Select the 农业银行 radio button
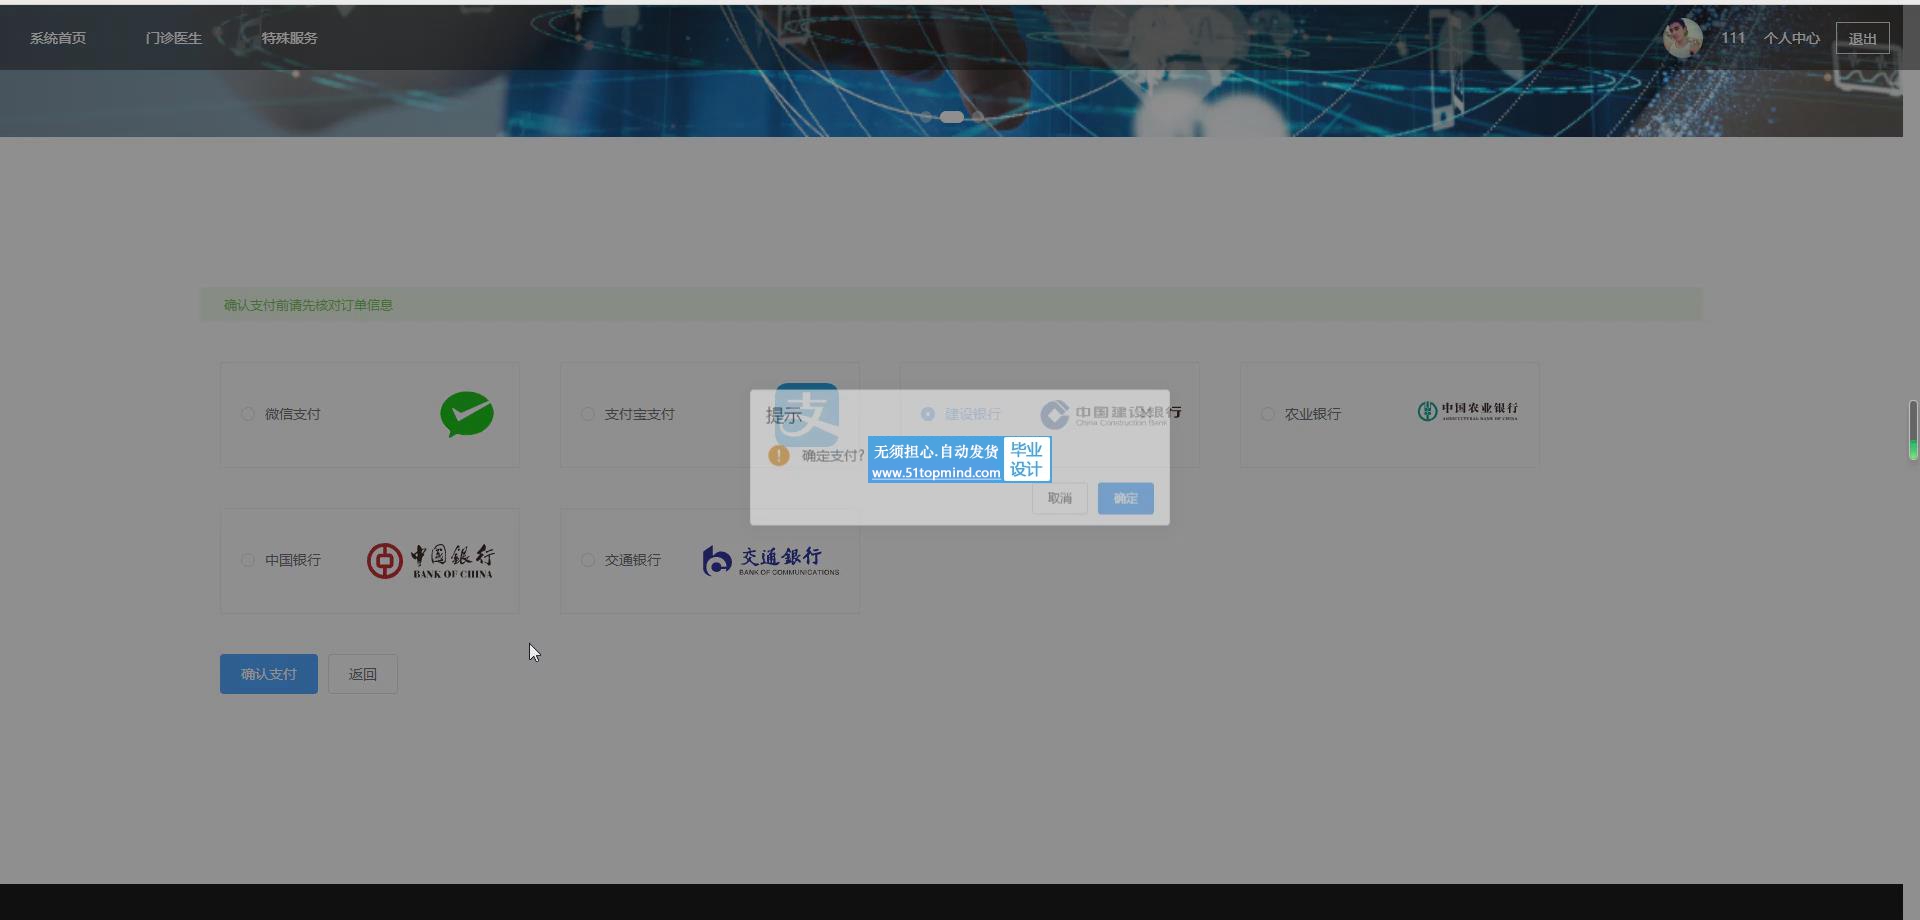This screenshot has width=1920, height=920. pos(1267,414)
